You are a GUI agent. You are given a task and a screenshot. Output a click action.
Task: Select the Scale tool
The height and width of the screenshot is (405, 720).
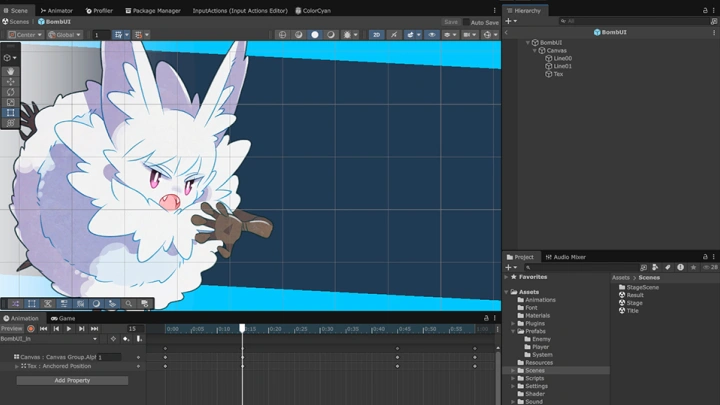[11, 102]
